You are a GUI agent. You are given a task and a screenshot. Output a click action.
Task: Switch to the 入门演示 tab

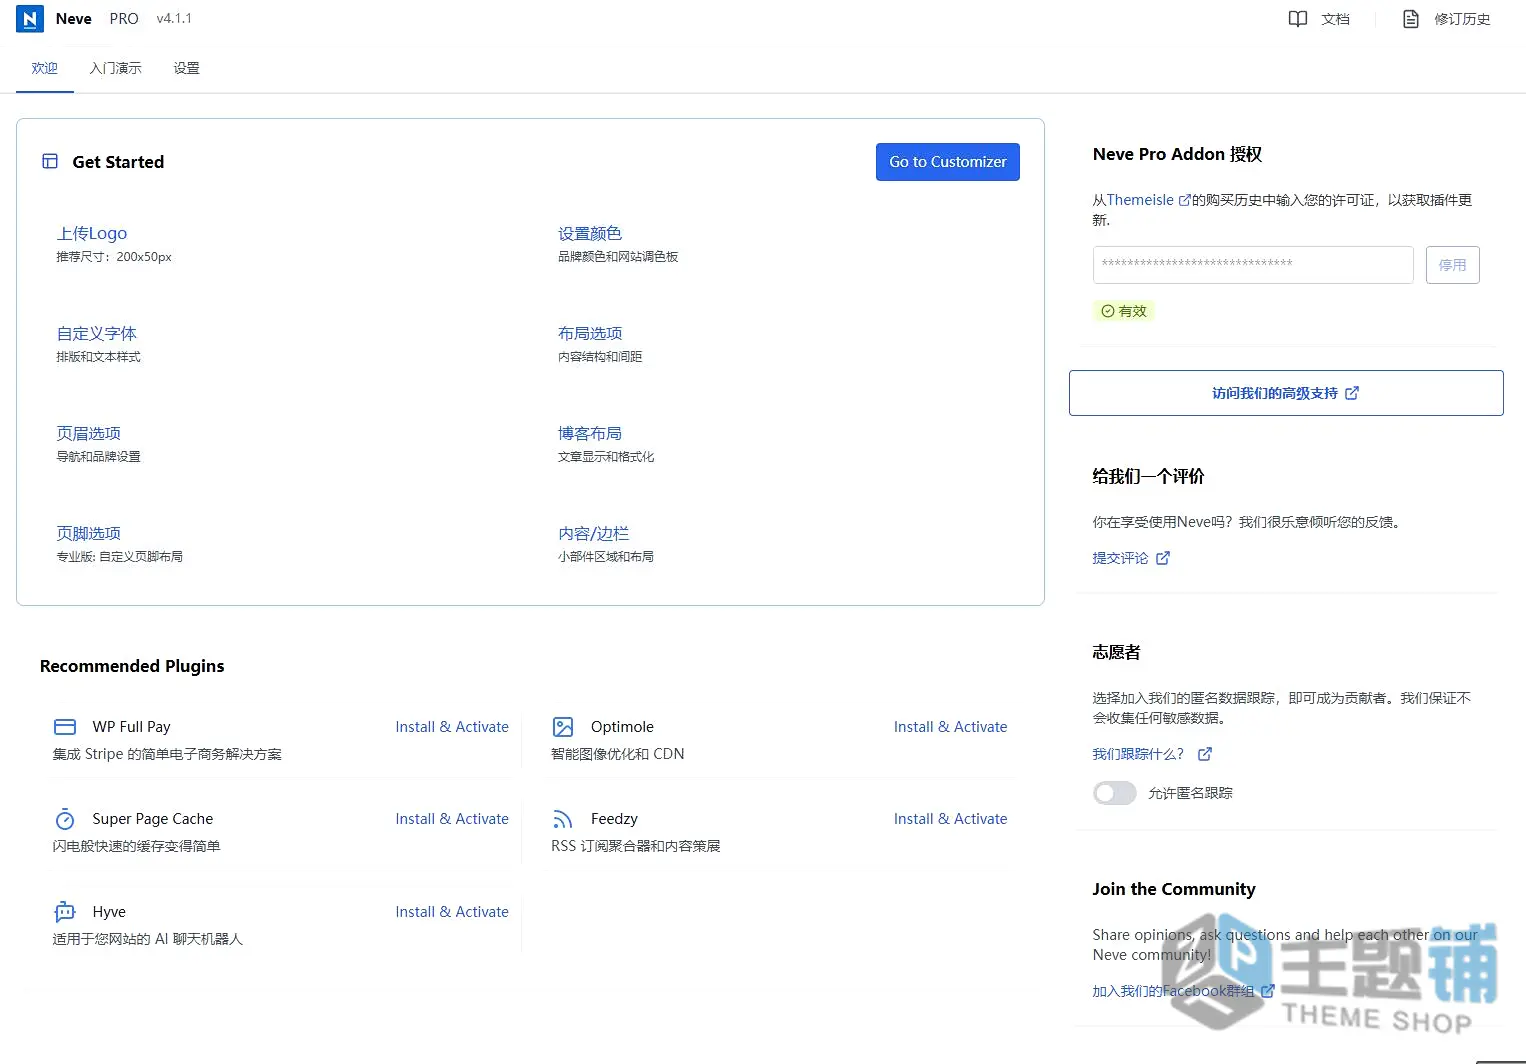tap(115, 68)
